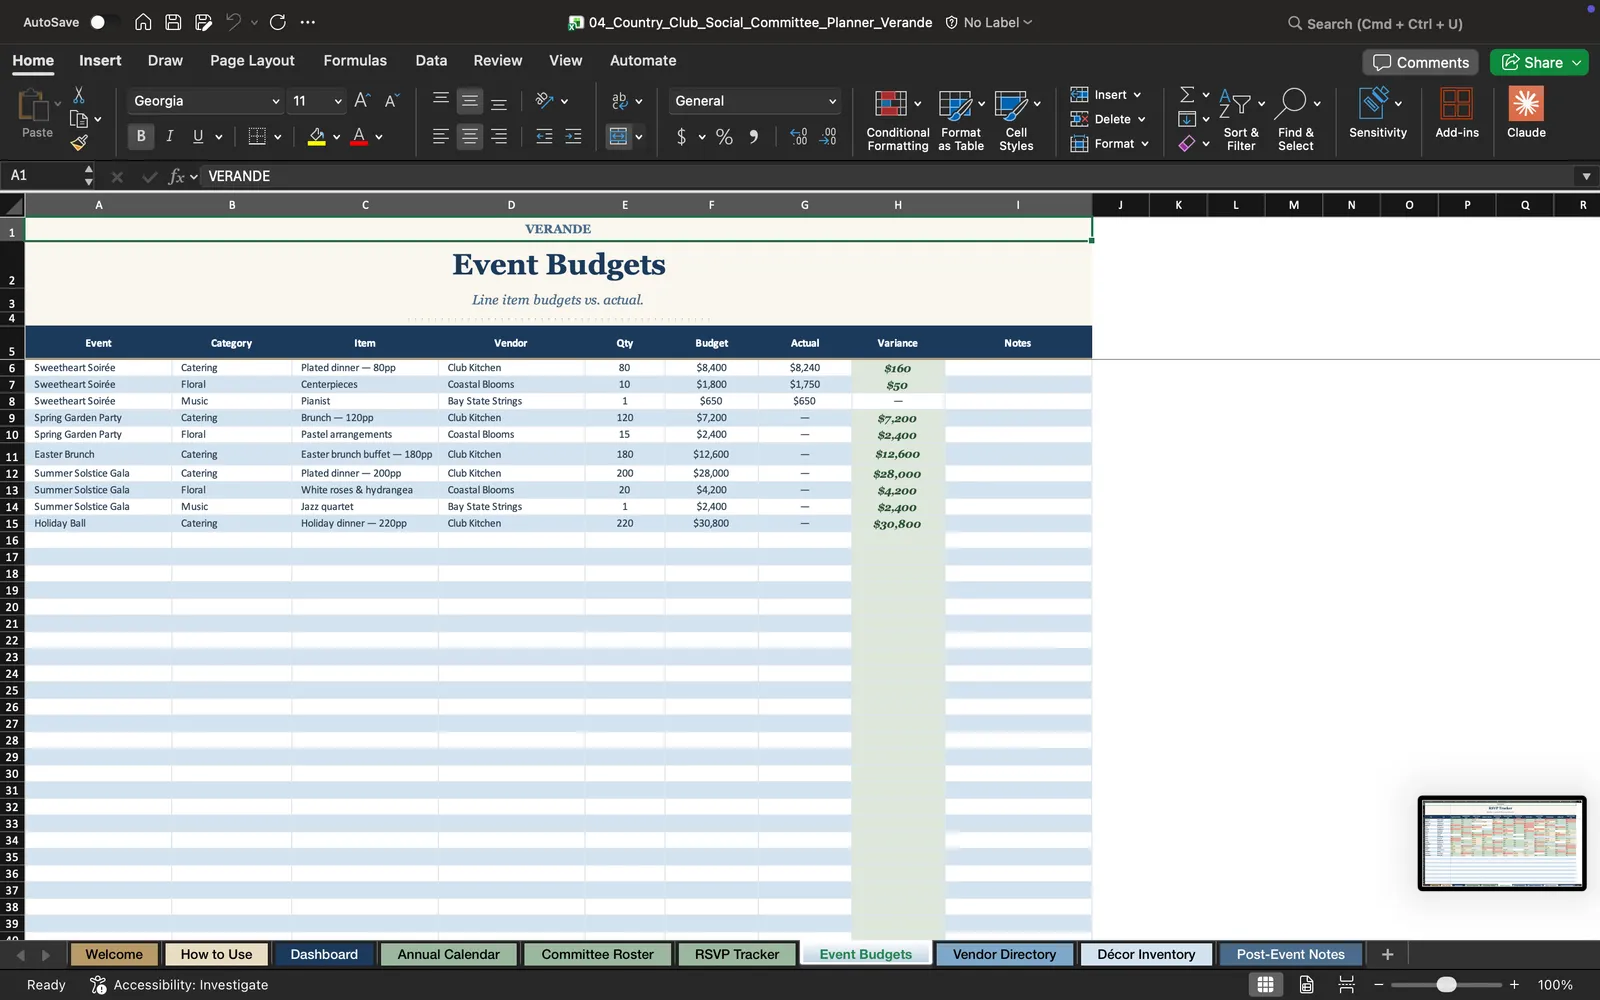Open the Insert cells dropdown
Image resolution: width=1600 pixels, height=1000 pixels.
coord(1106,95)
